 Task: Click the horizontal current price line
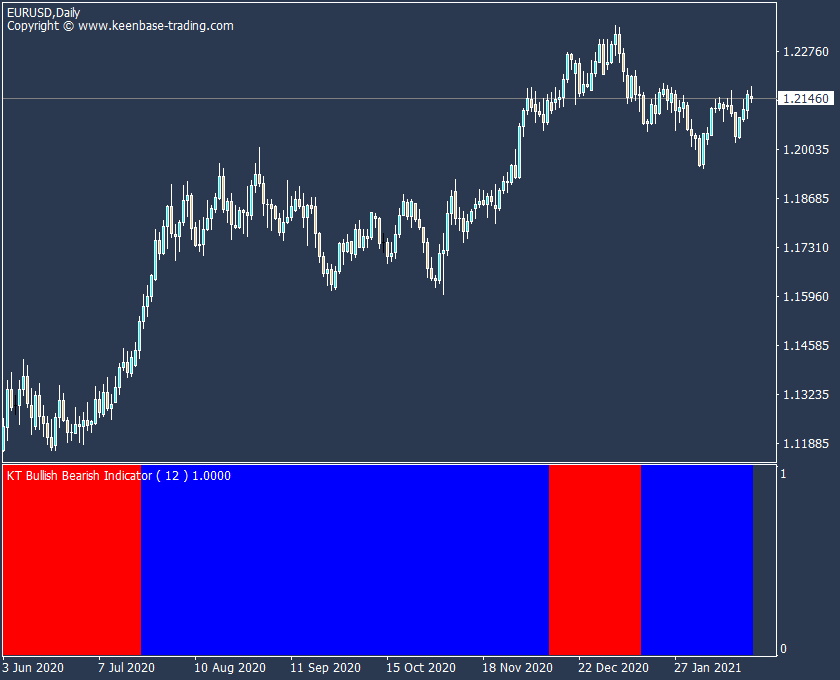pos(389,99)
